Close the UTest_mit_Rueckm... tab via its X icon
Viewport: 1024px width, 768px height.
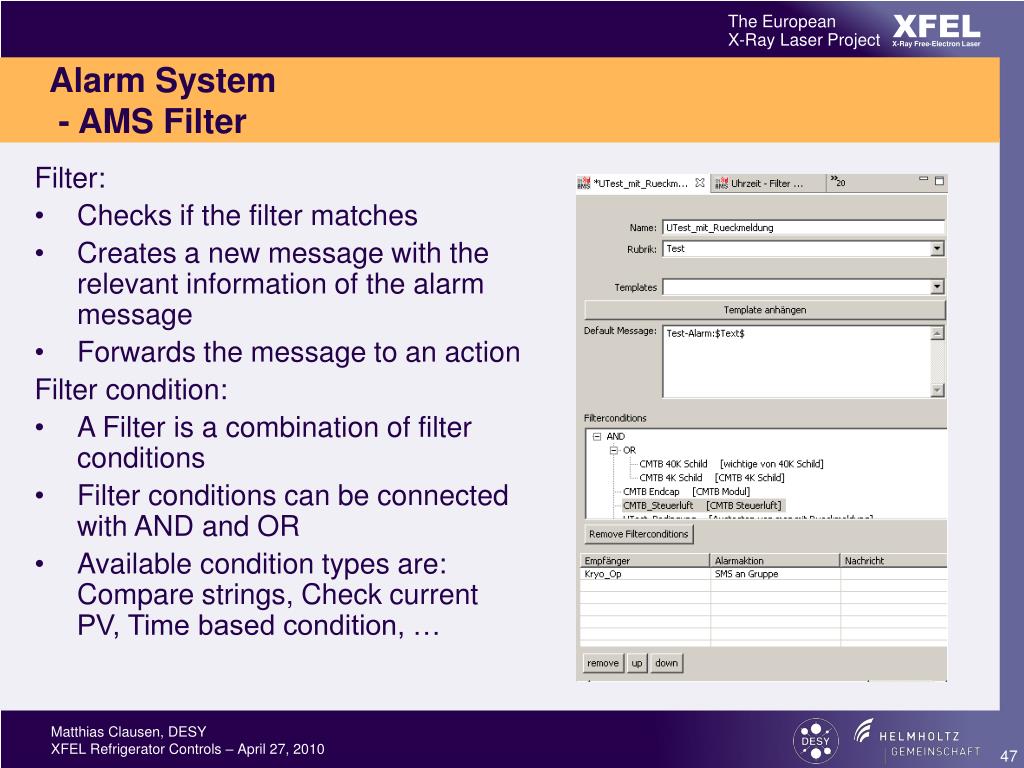[699, 183]
